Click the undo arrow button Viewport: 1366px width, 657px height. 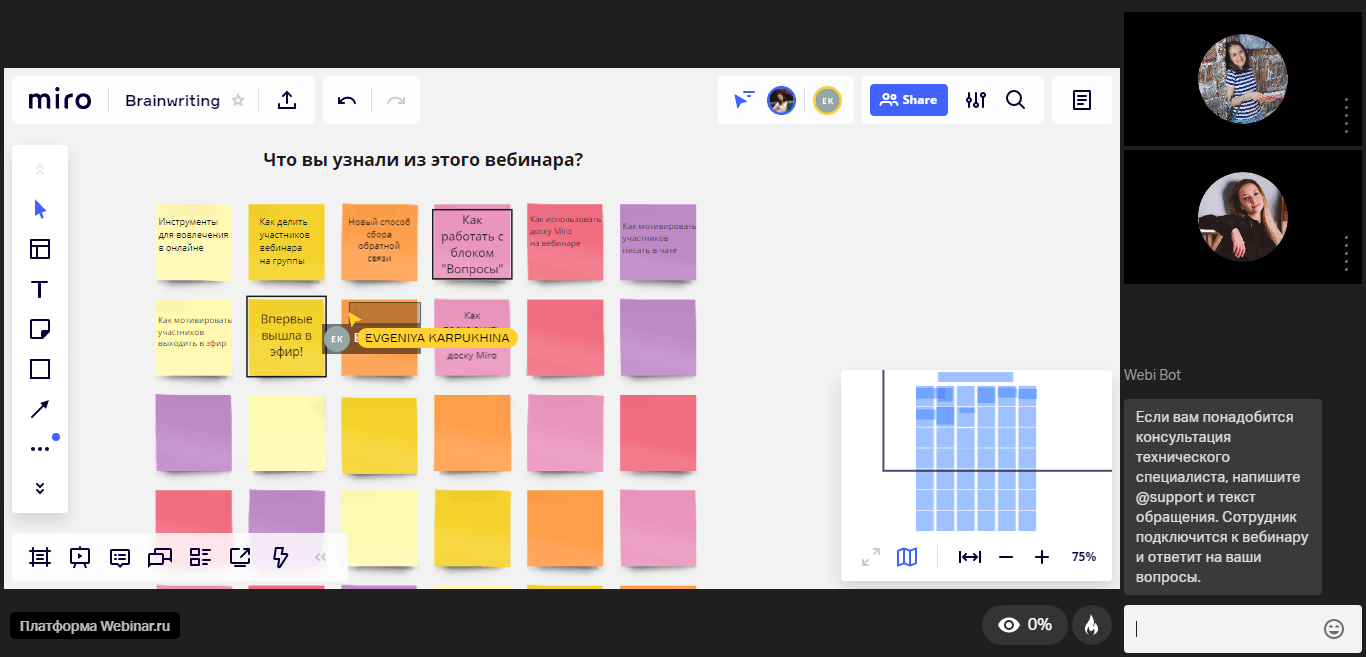[x=347, y=100]
